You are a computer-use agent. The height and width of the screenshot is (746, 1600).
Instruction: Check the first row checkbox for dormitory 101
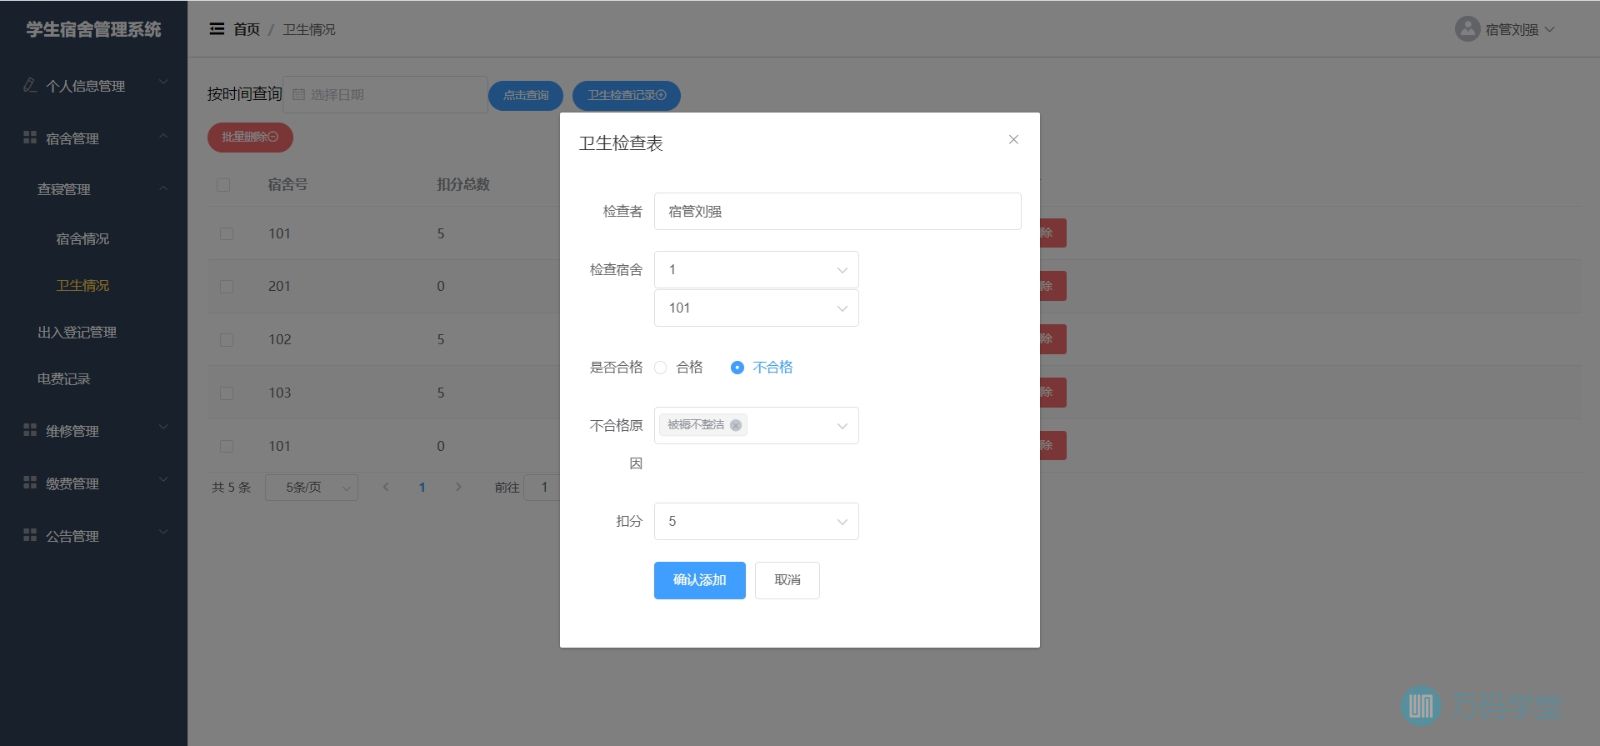click(226, 233)
